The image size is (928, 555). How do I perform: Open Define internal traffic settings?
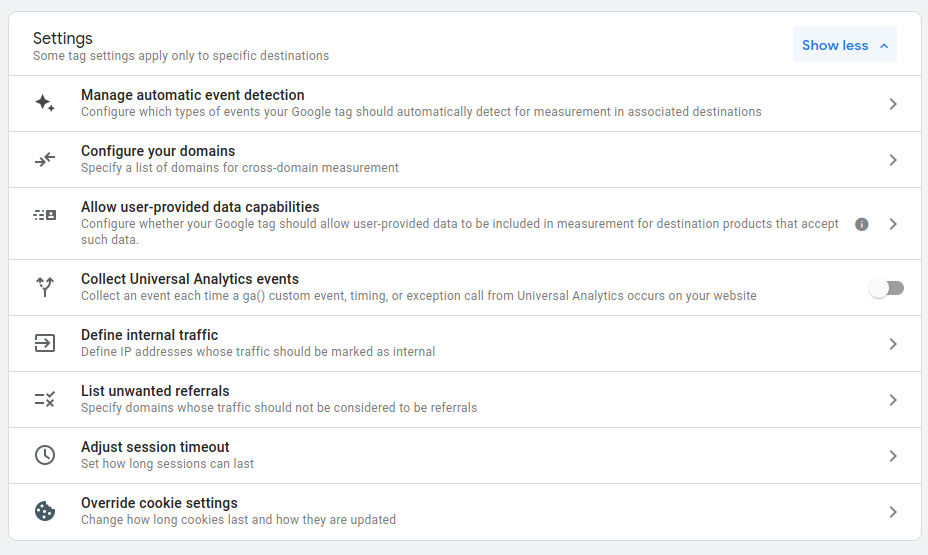149,335
